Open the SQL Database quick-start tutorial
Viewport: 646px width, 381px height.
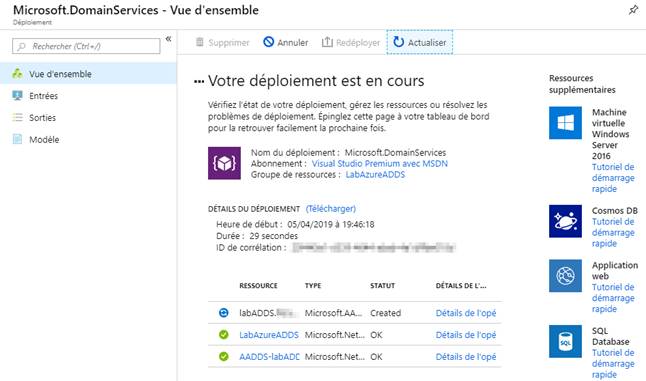pos(613,364)
